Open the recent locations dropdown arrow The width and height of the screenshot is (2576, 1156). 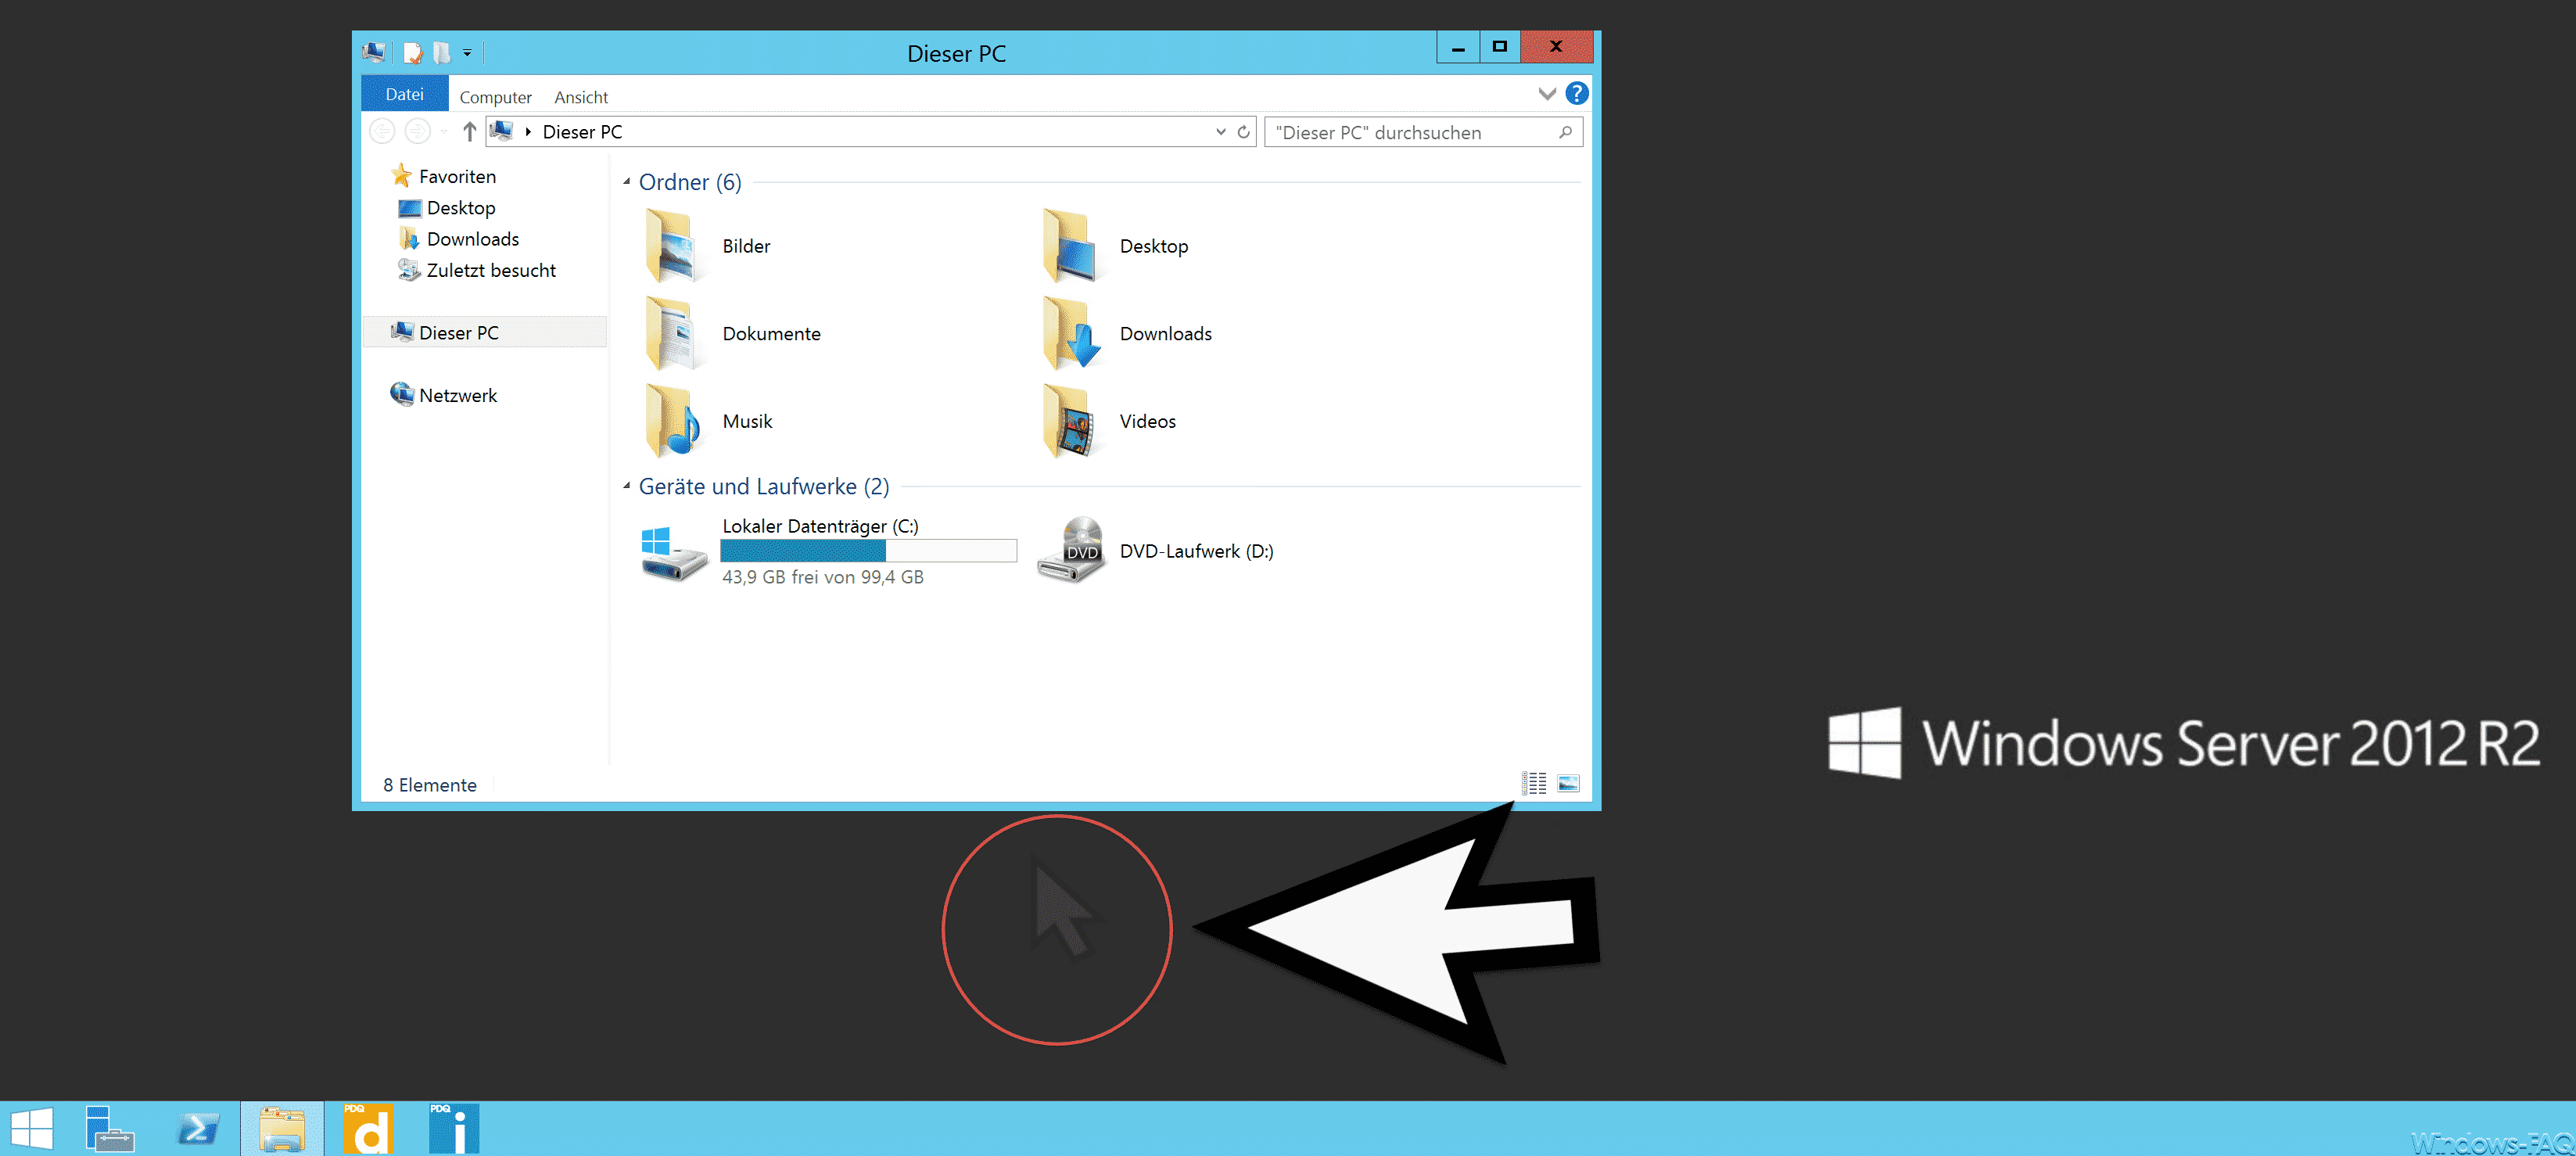[444, 132]
